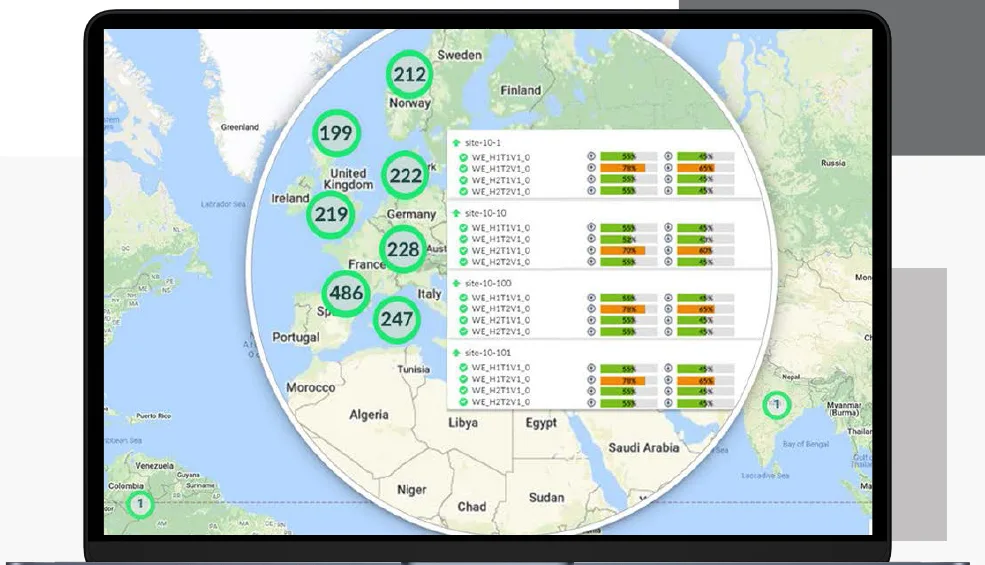Click status check of site-10-10 WE_H2T1V1_0
The image size is (985, 565).
pos(464,251)
